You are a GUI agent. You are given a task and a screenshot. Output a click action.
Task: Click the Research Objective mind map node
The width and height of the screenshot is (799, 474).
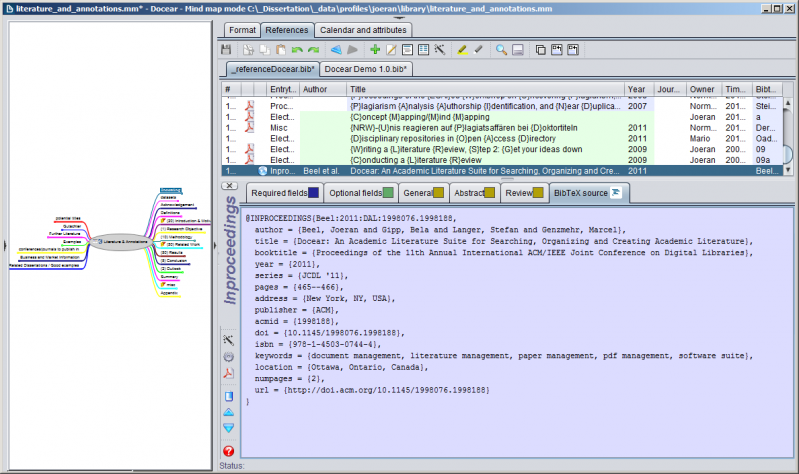182,229
